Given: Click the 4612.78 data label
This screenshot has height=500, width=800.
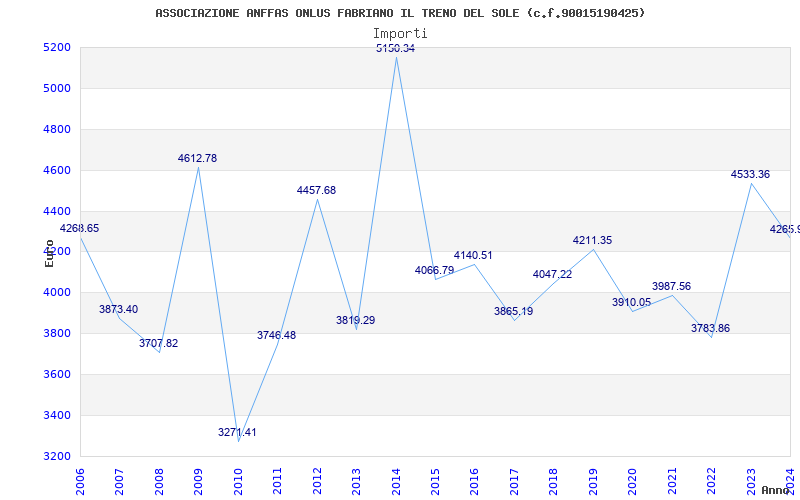Looking at the screenshot, I should [x=197, y=159].
